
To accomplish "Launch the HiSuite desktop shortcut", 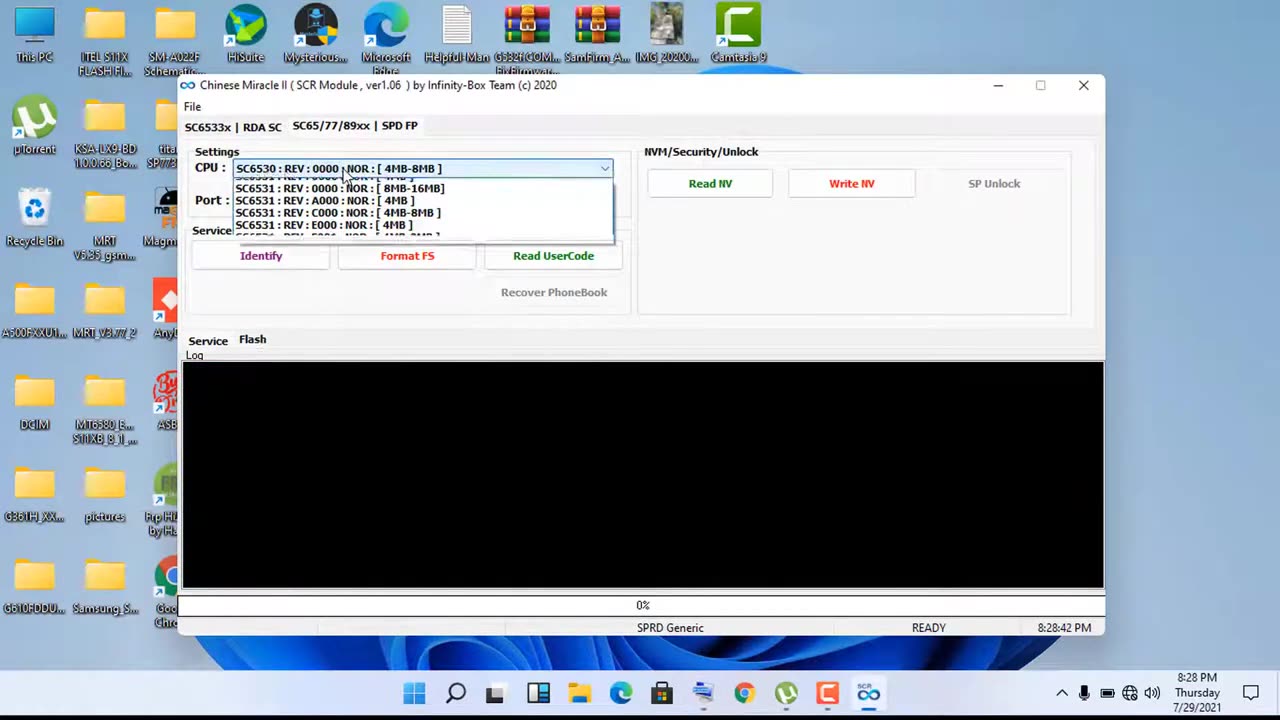I will [245, 34].
